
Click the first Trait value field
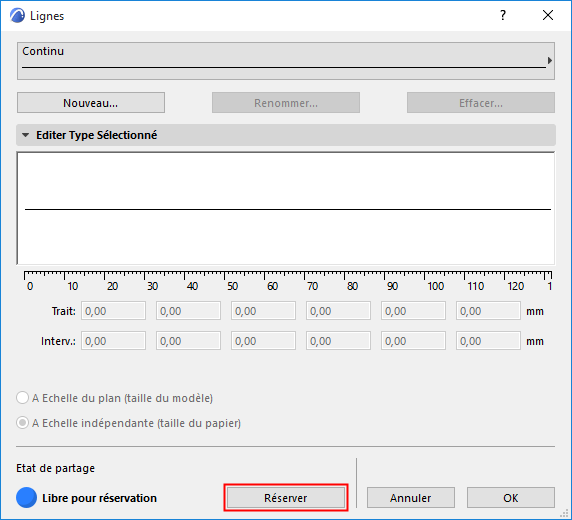click(x=113, y=311)
